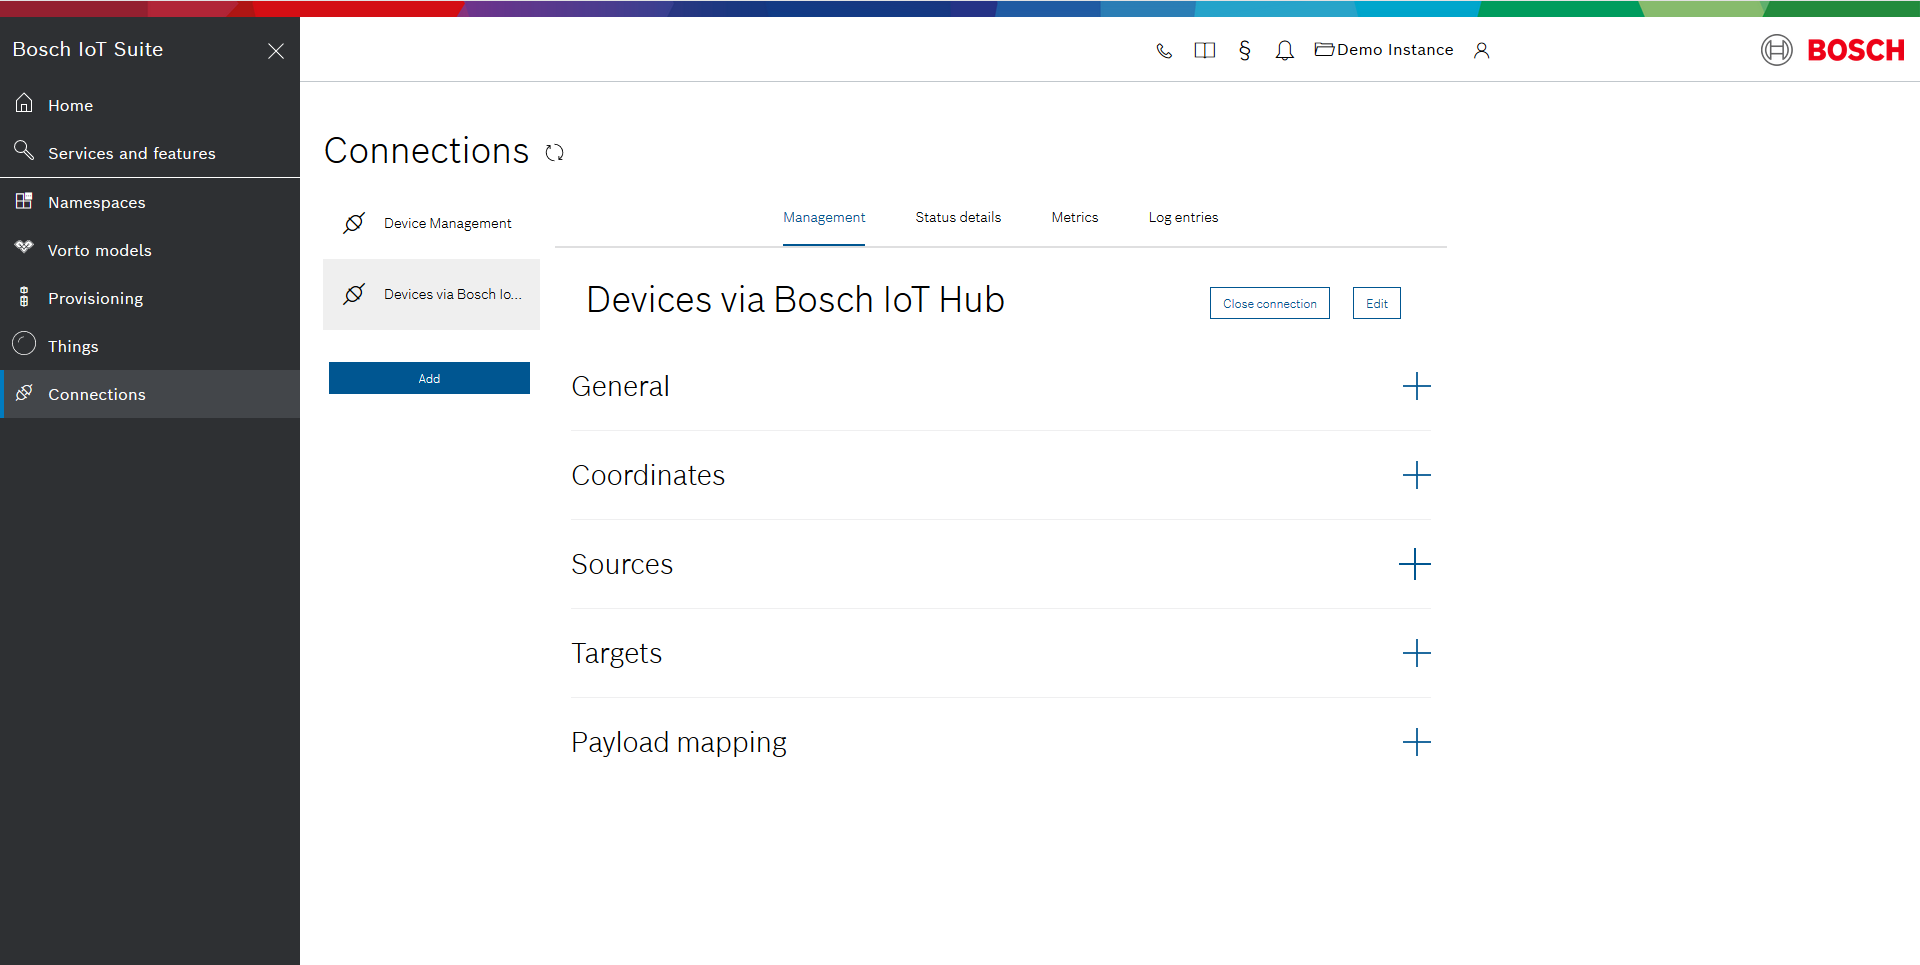Click the phone contact icon in header
The width and height of the screenshot is (1920, 965).
coord(1164,50)
